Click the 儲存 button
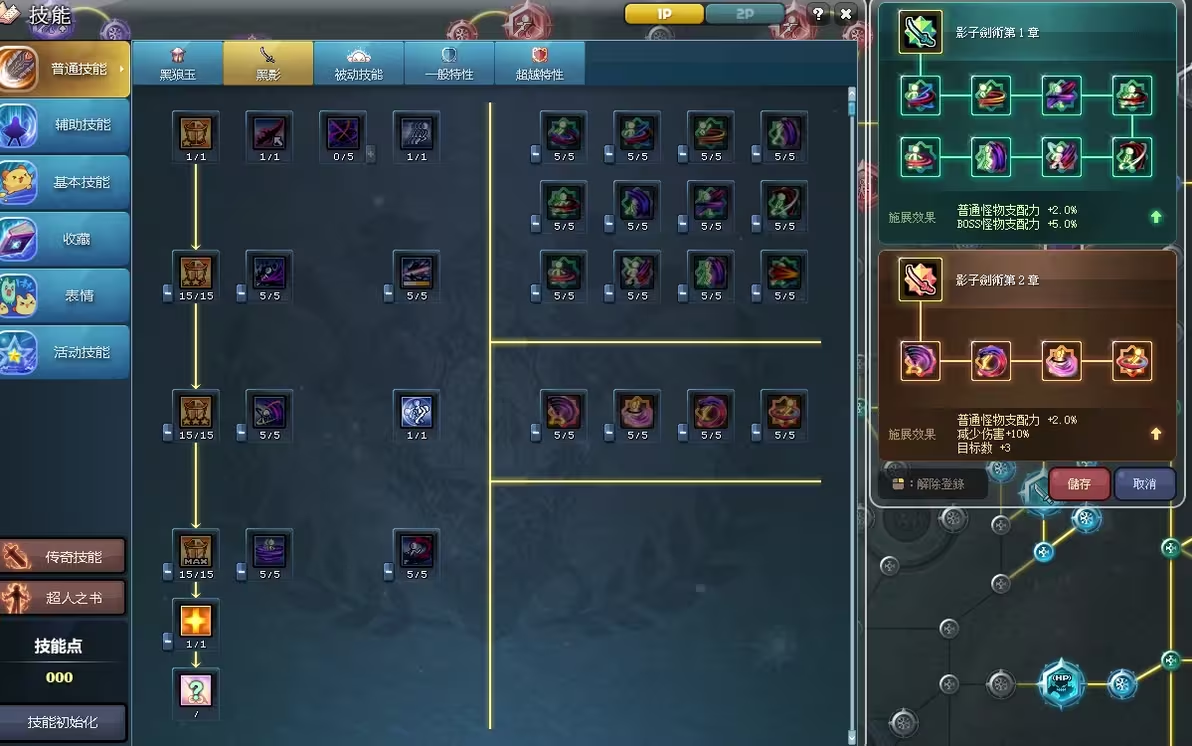Image resolution: width=1192 pixels, height=746 pixels. (x=1079, y=484)
